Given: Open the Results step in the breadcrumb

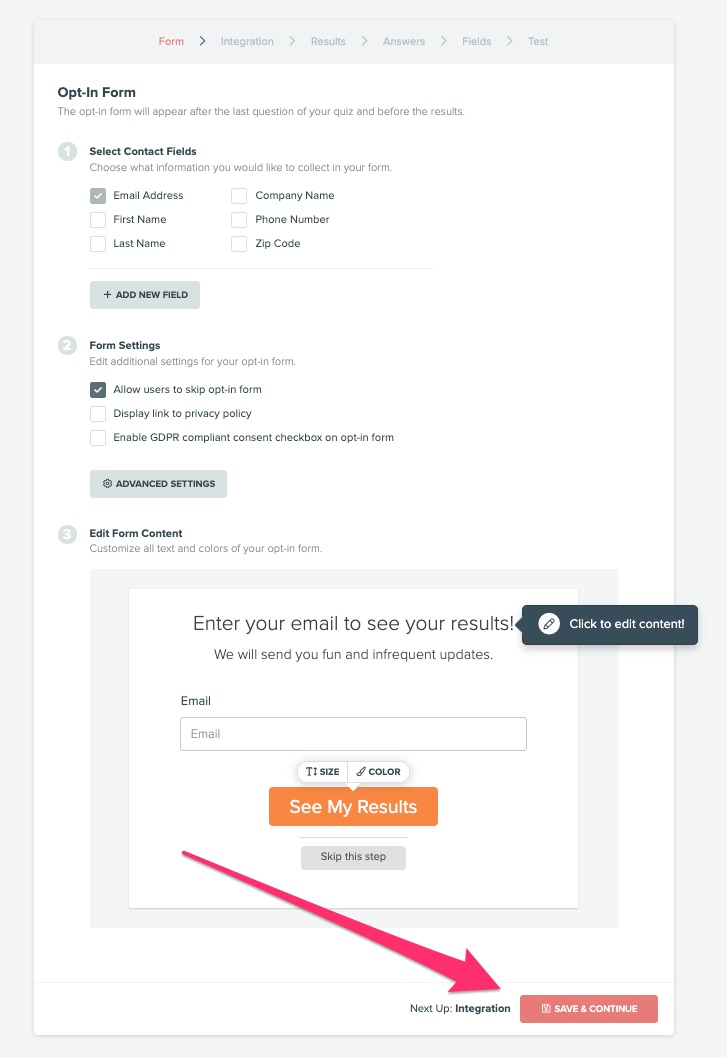Looking at the screenshot, I should click(327, 41).
